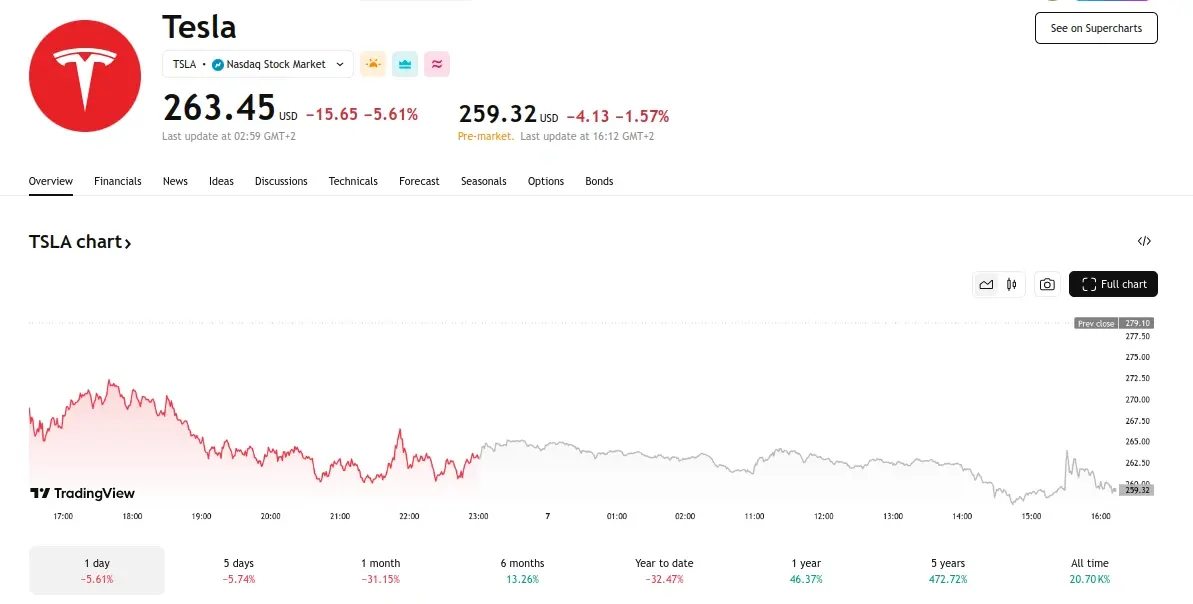1193x604 pixels.
Task: Click the Tesla logo avatar
Action: point(85,75)
